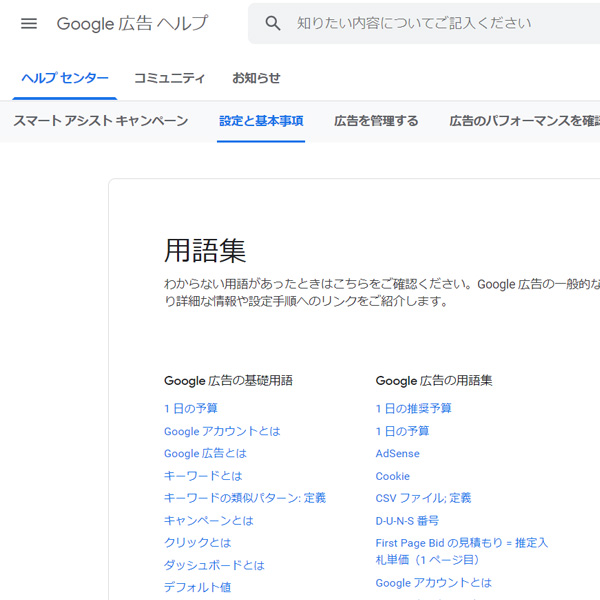
Task: Open 1 日の予算 in the 基礎用語 list
Action: coord(191,408)
